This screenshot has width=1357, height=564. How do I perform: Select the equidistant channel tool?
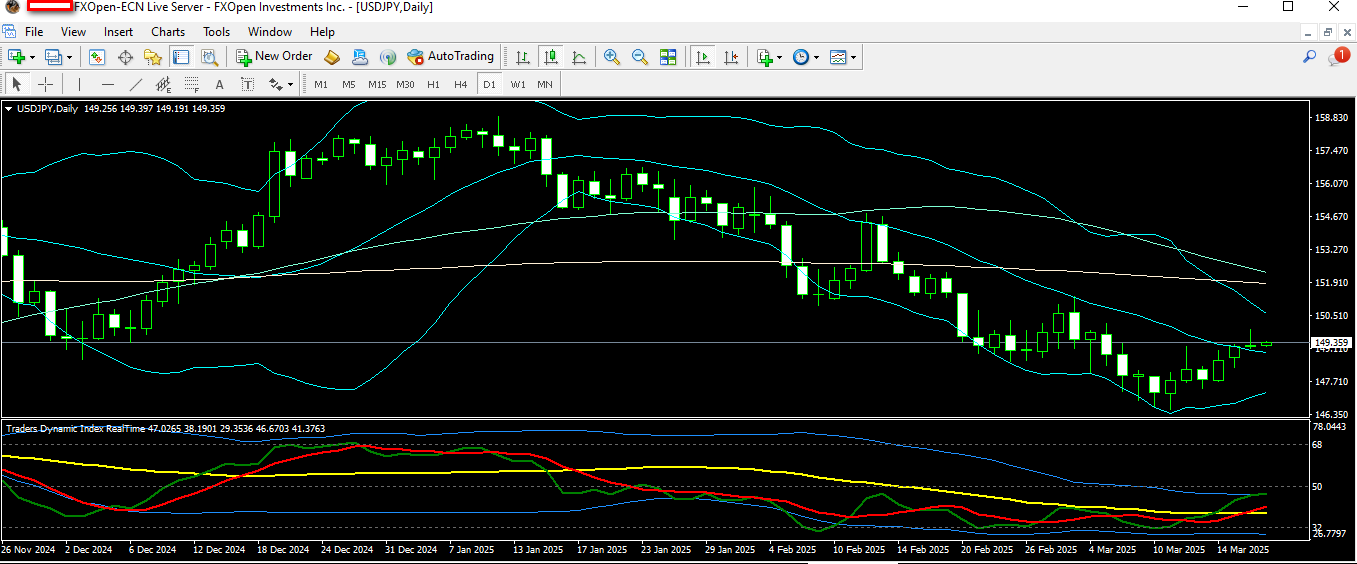tap(163, 84)
